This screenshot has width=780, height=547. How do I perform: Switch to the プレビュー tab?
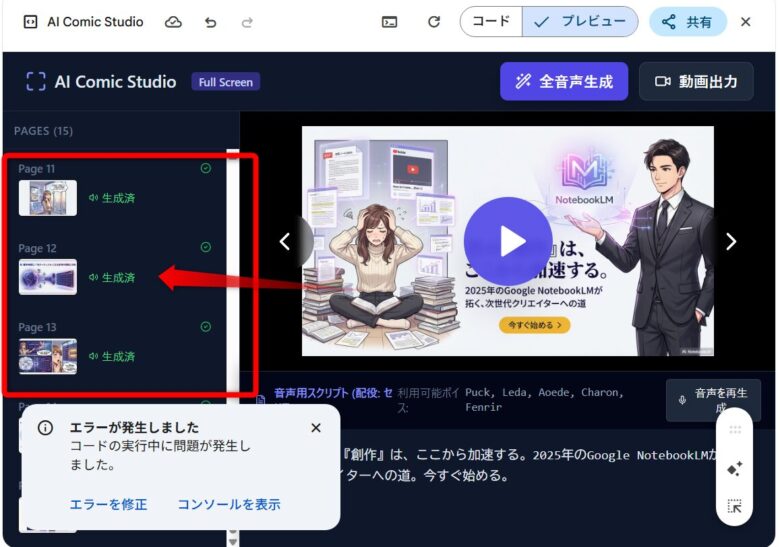click(x=580, y=22)
